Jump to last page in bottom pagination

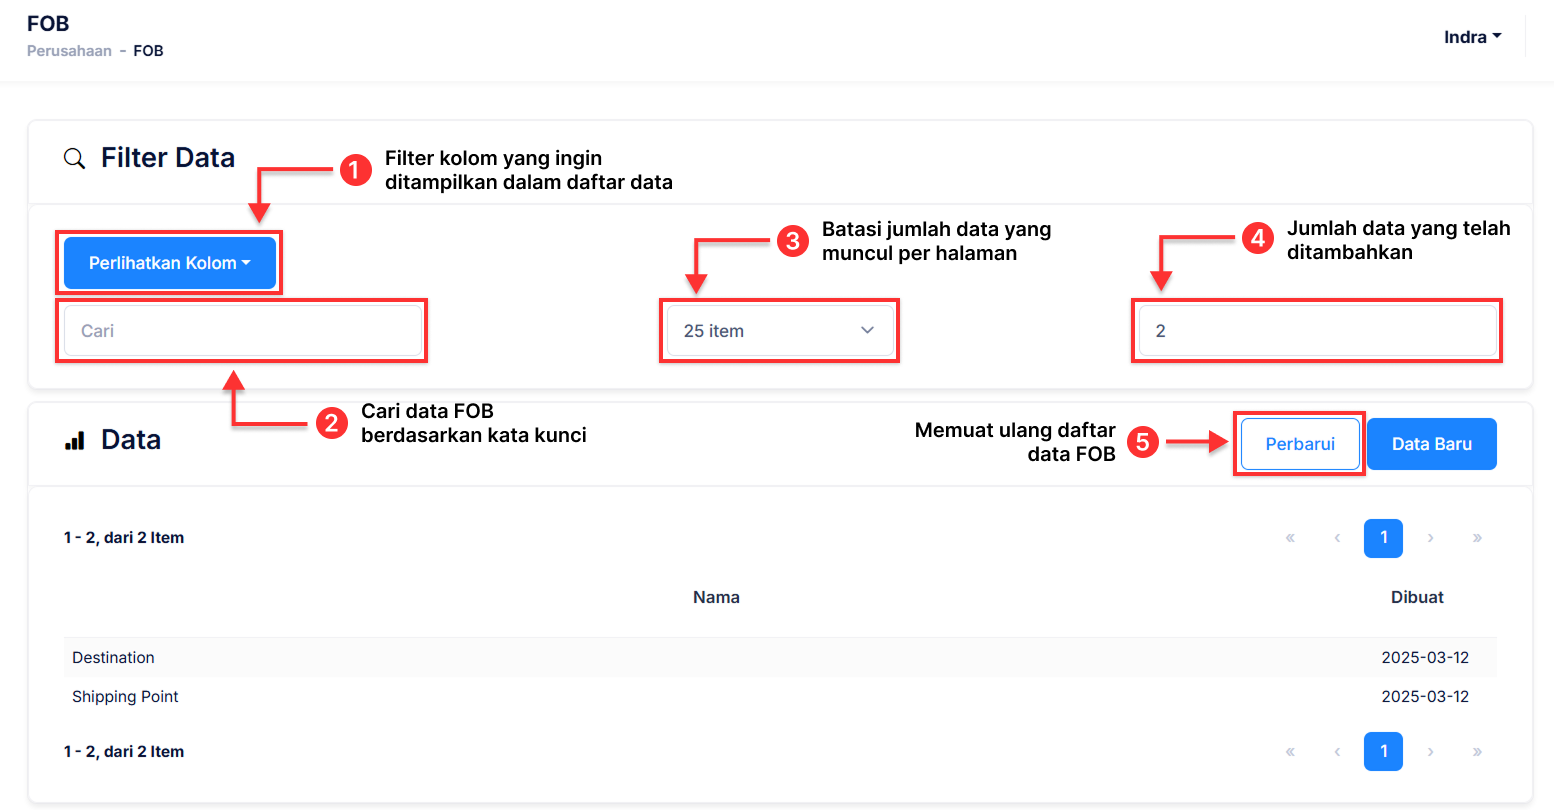[1477, 751]
